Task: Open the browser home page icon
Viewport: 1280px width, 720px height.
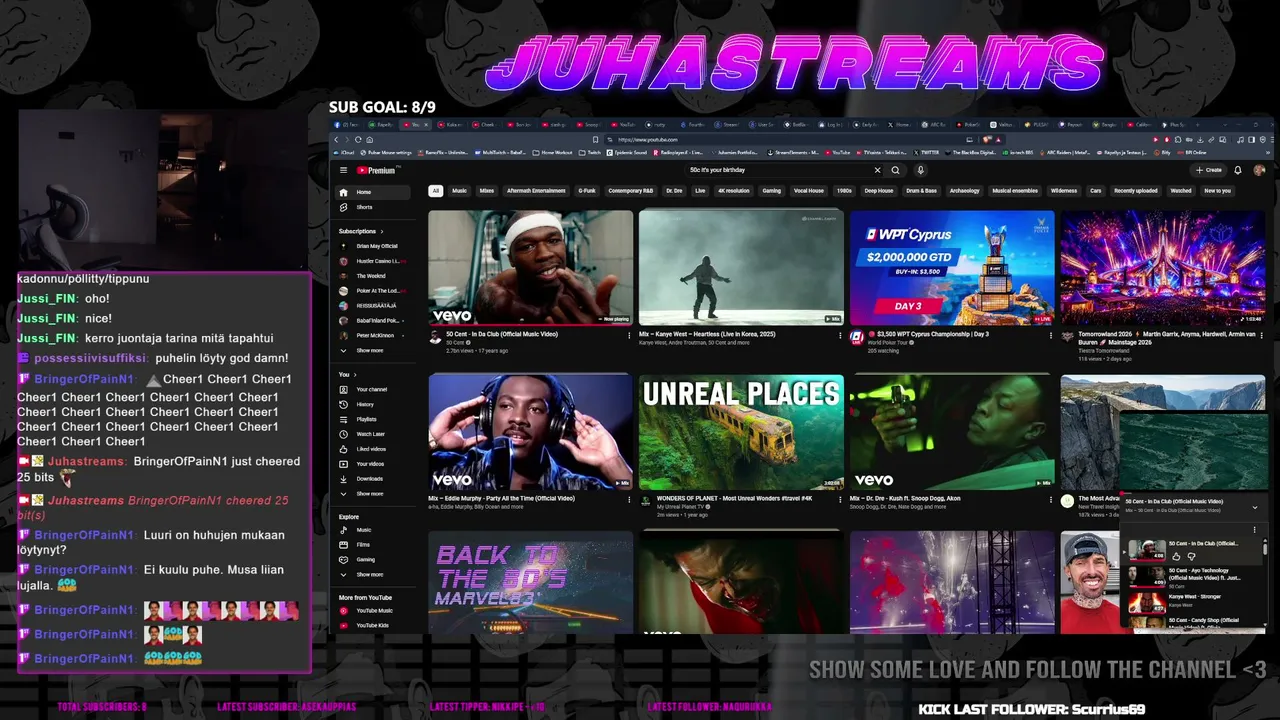Action: pyautogui.click(x=371, y=139)
